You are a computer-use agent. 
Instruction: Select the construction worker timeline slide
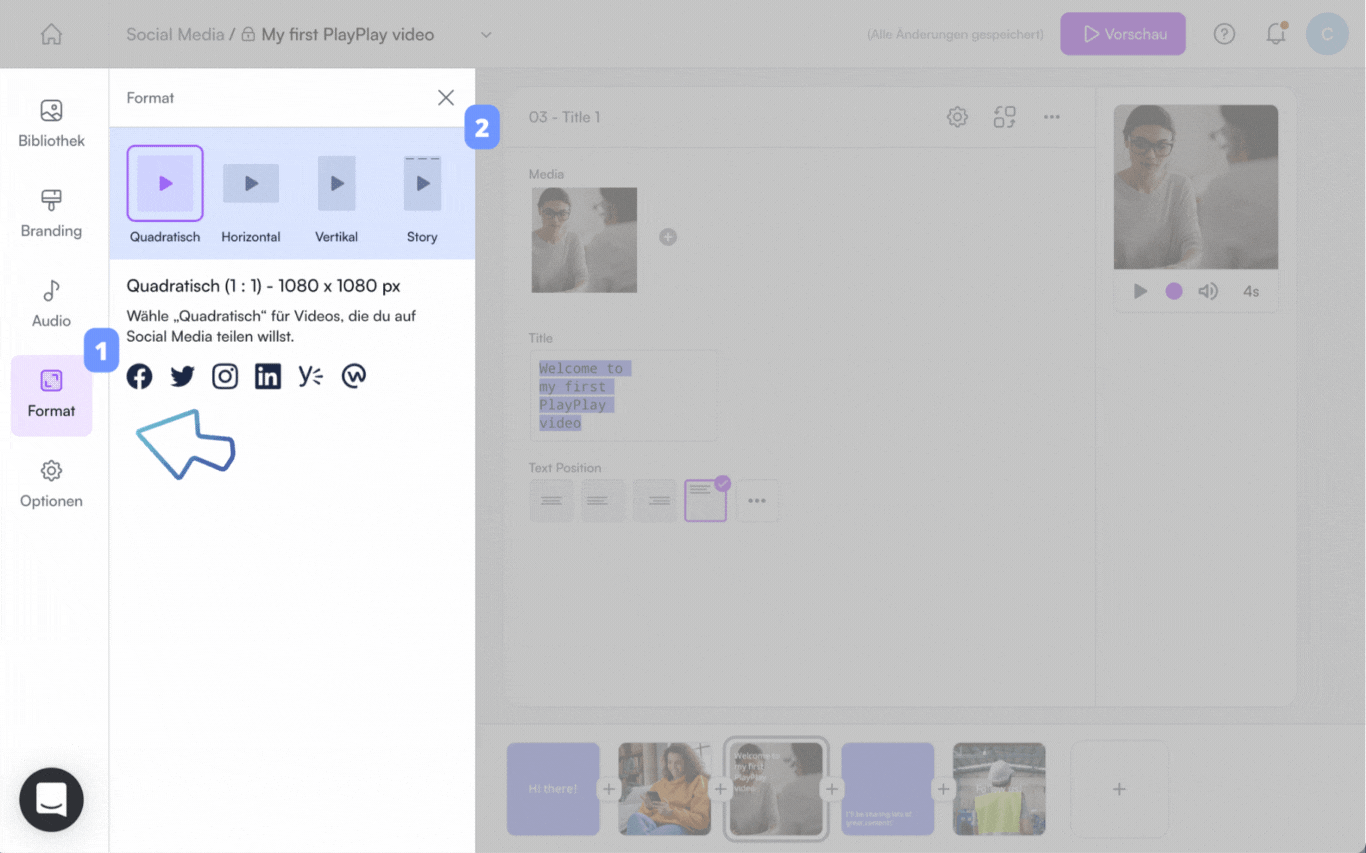999,789
